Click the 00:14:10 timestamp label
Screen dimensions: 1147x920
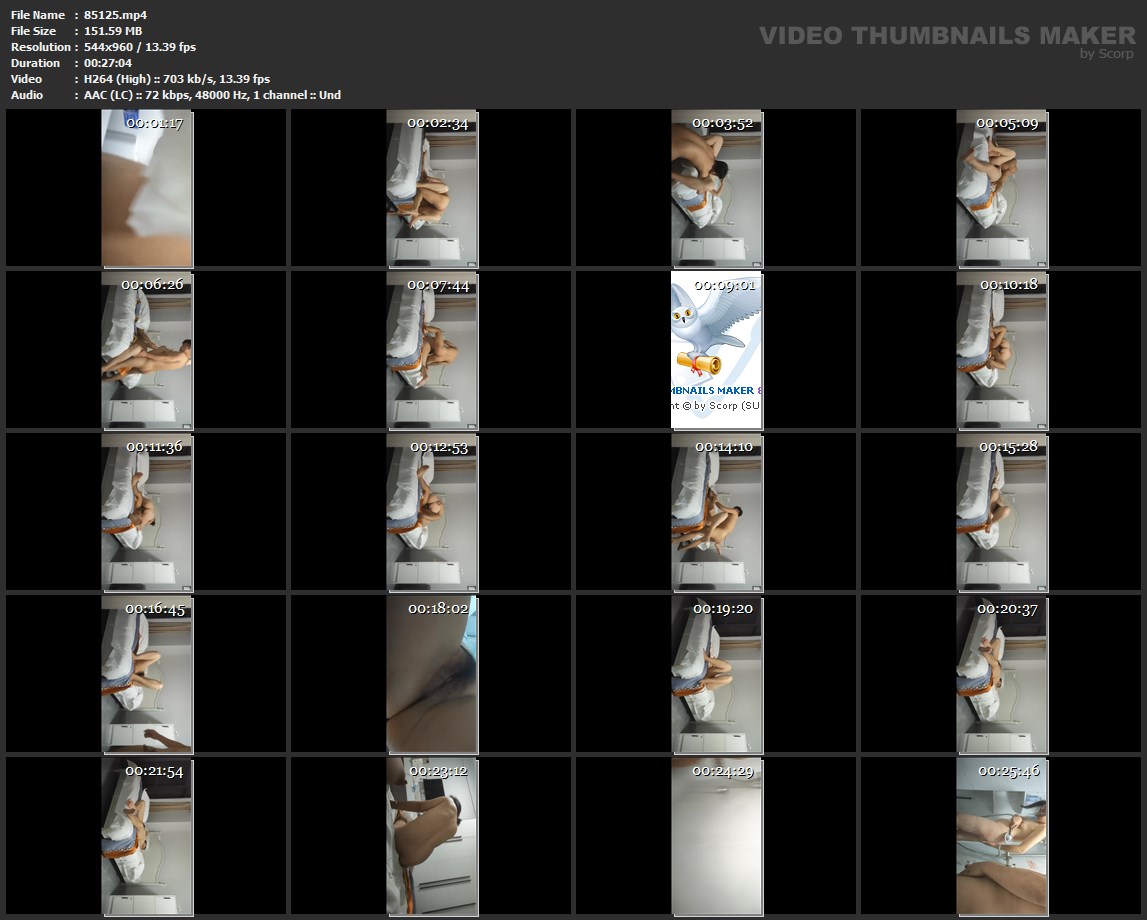click(x=723, y=446)
